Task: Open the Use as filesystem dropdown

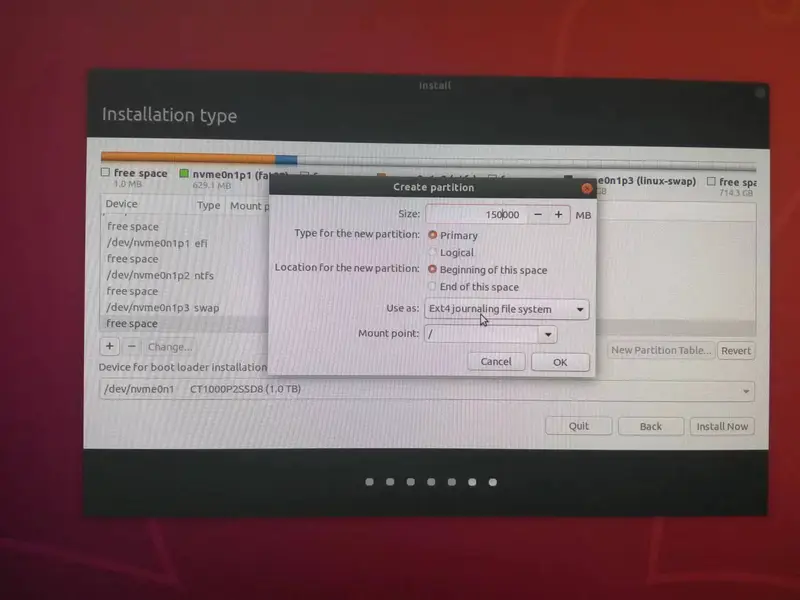Action: point(507,309)
